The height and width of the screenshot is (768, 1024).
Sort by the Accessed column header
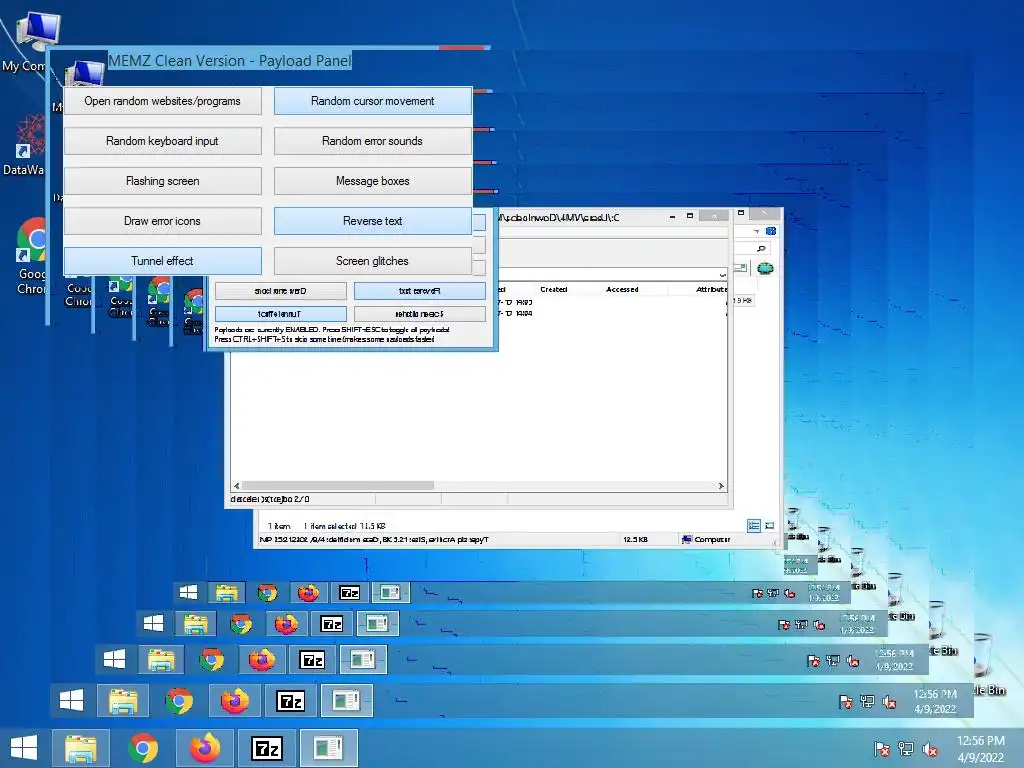(x=622, y=289)
